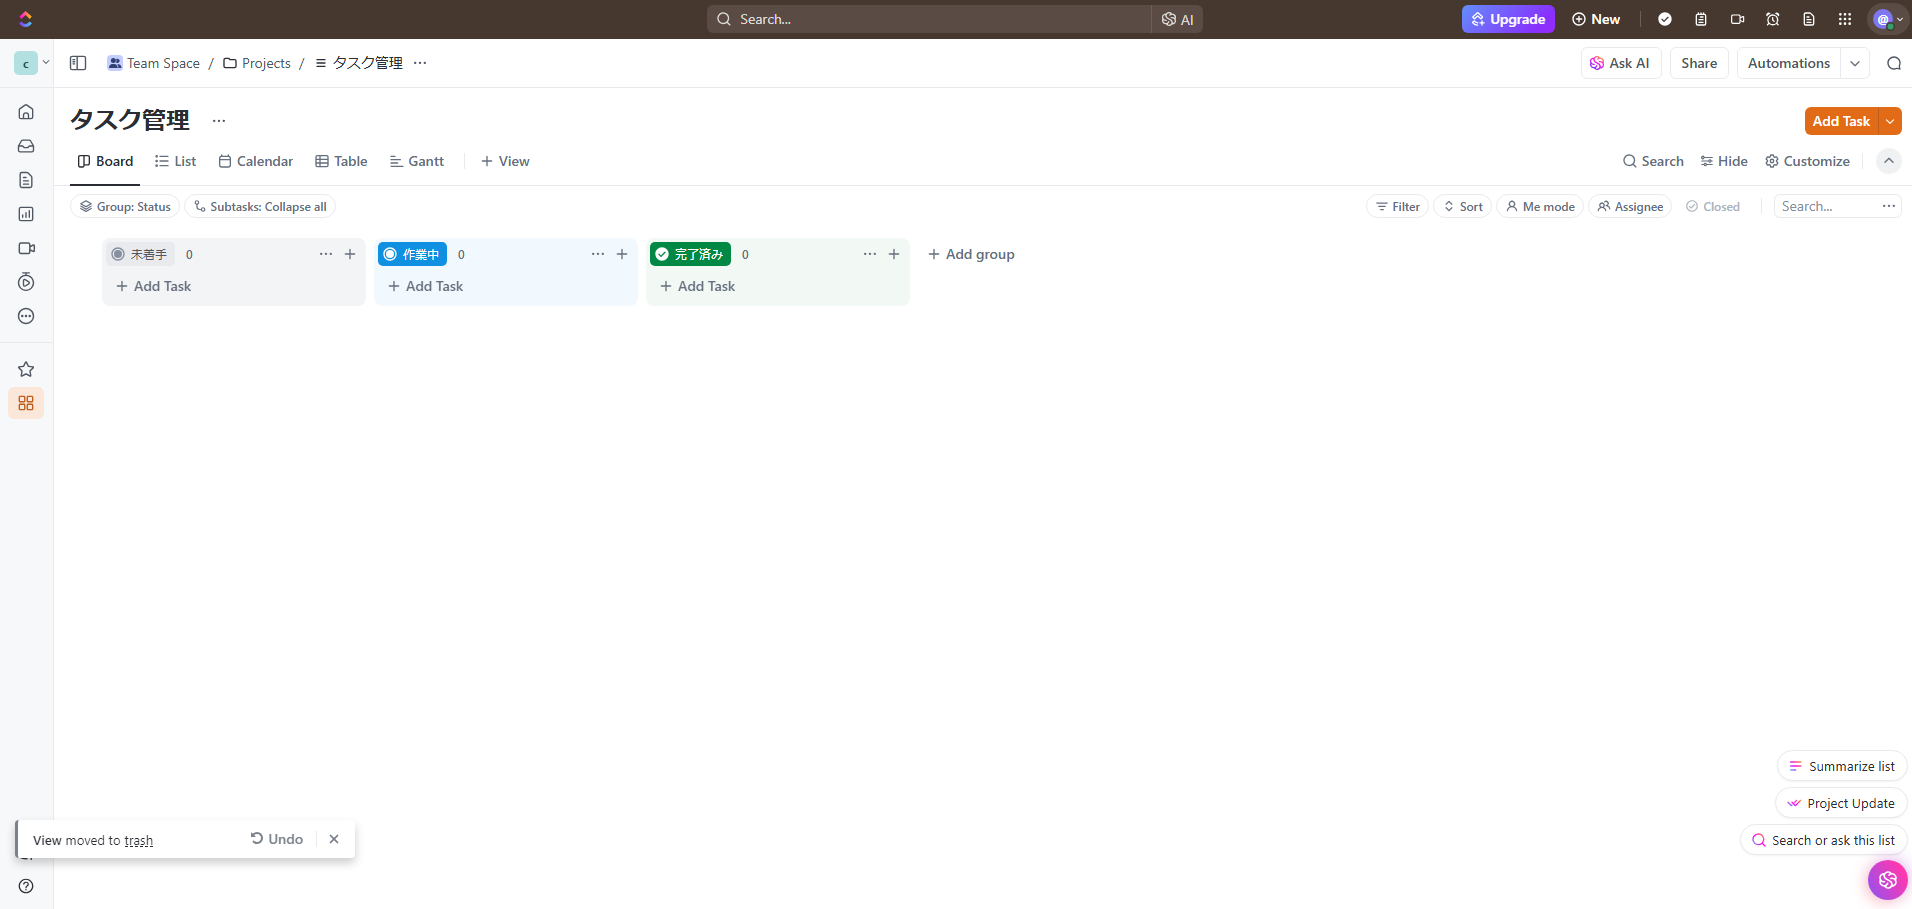Open 未着手 column options menu
This screenshot has height=909, width=1912.
pos(326,254)
